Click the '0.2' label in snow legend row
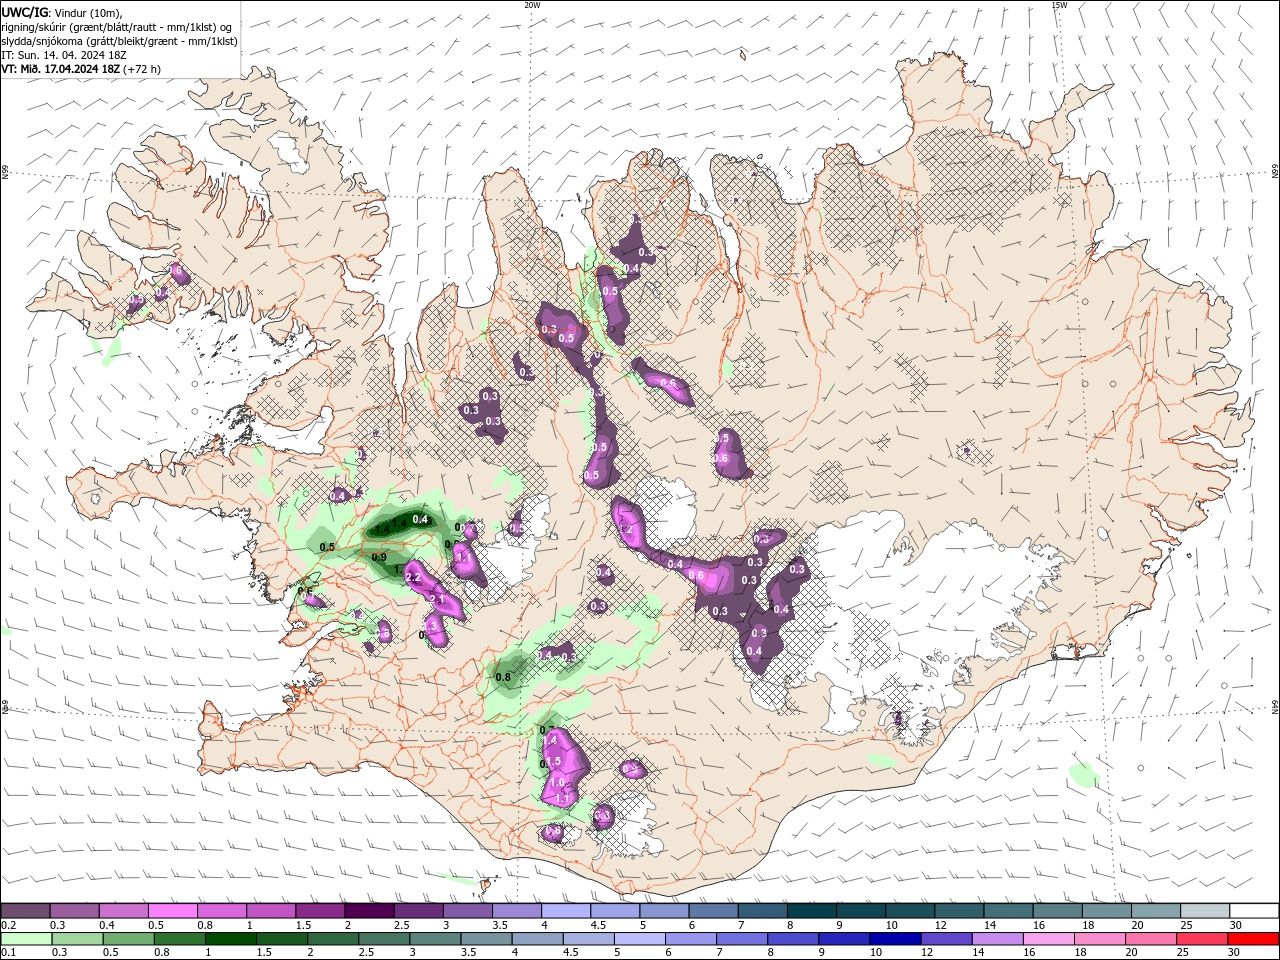The image size is (1280, 960). tap(8, 925)
